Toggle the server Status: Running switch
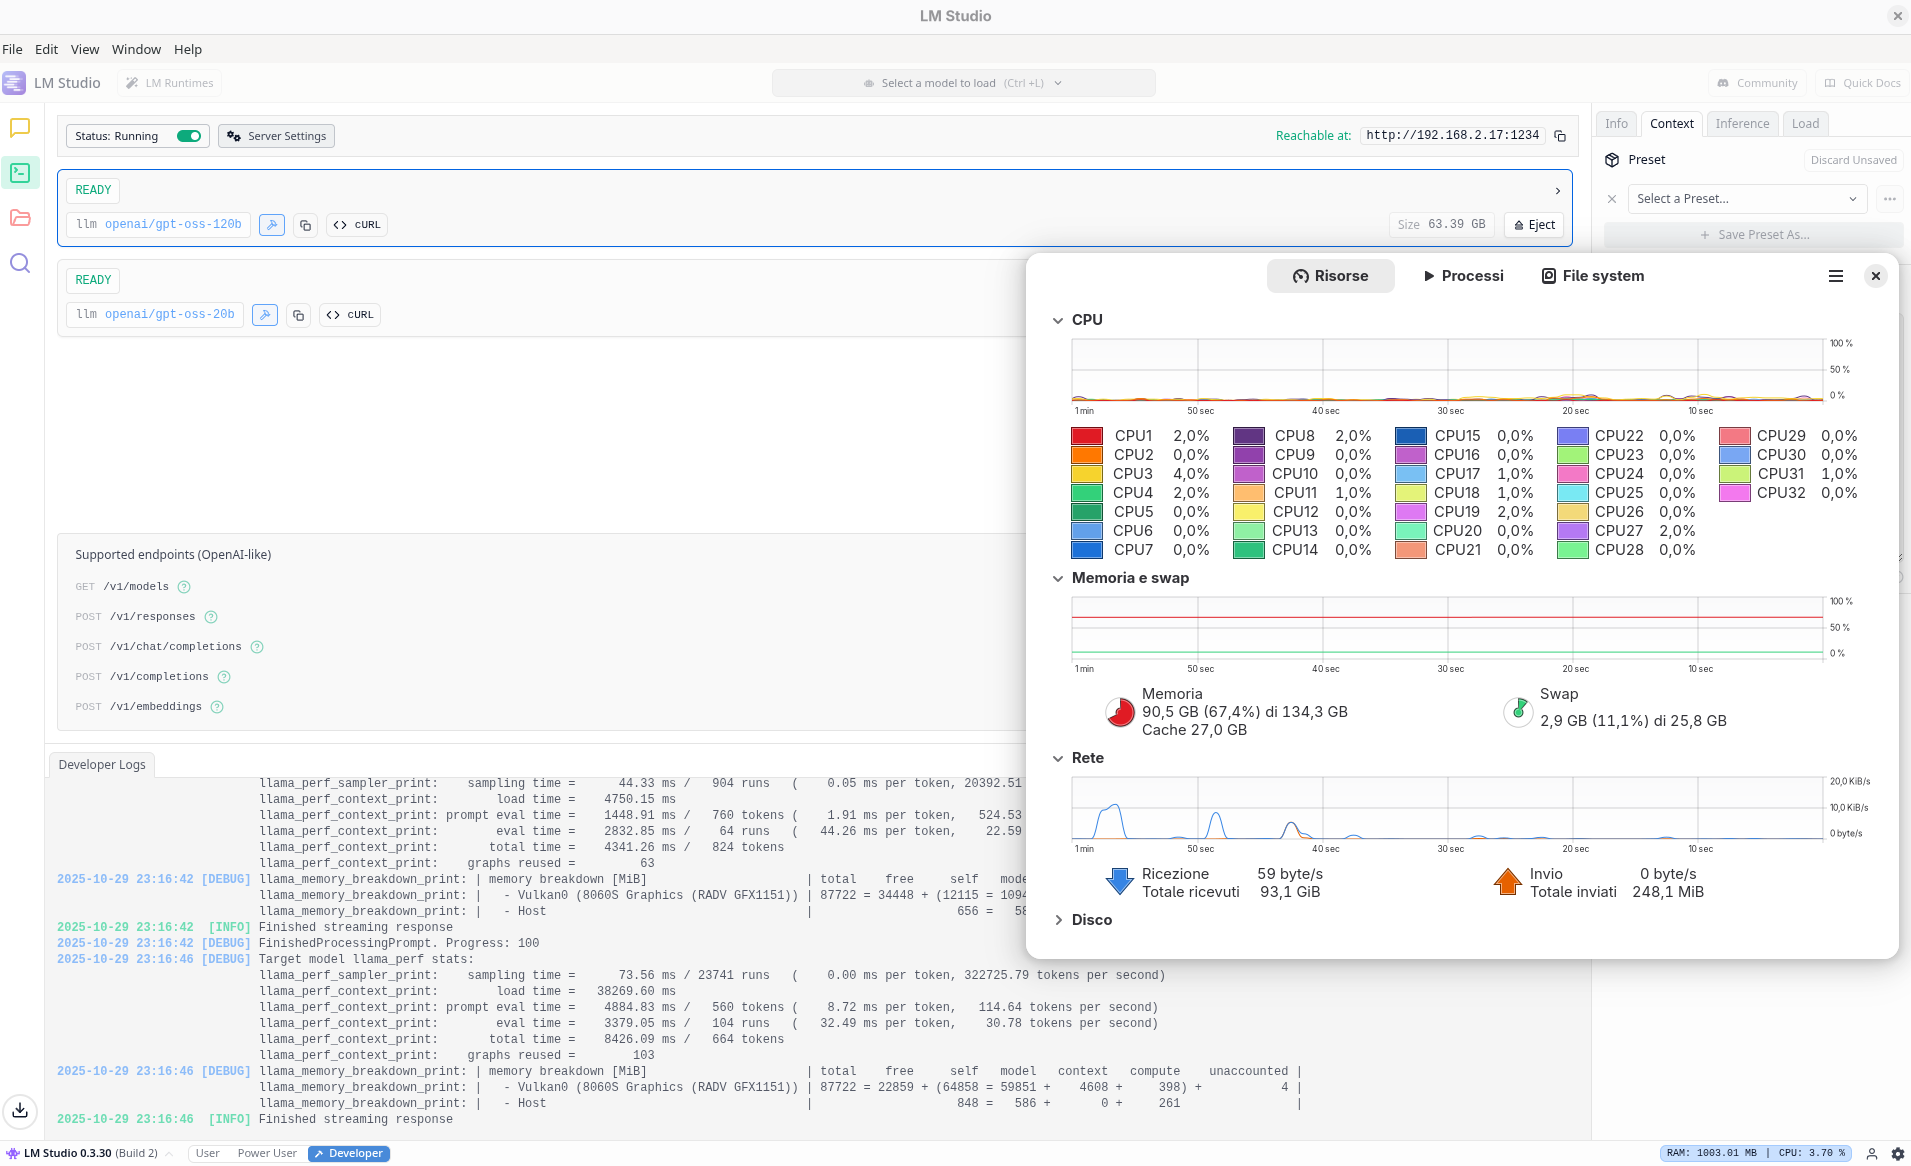The height and width of the screenshot is (1166, 1911). point(189,135)
